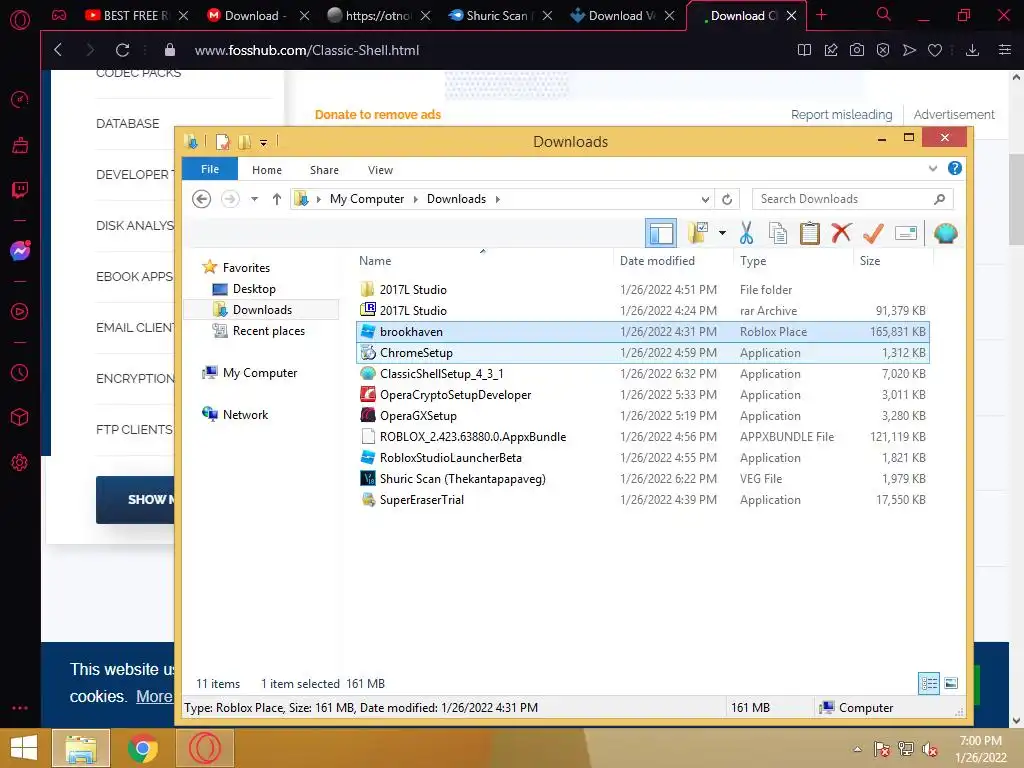The image size is (1024, 768).
Task: Click the red X Delete icon in toolbar
Action: pyautogui.click(x=841, y=232)
